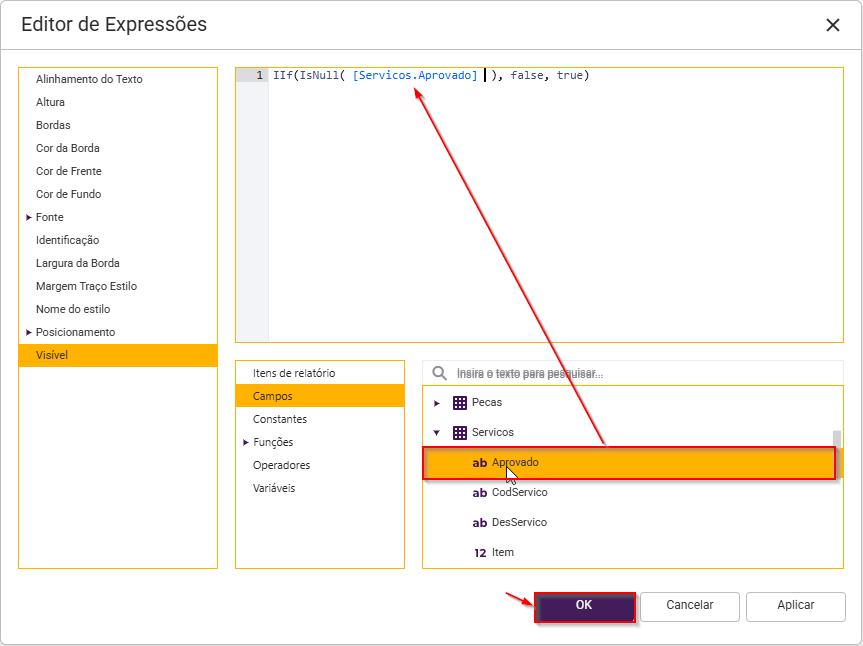Expand the Funções category
This screenshot has width=863, height=646.
point(246,442)
